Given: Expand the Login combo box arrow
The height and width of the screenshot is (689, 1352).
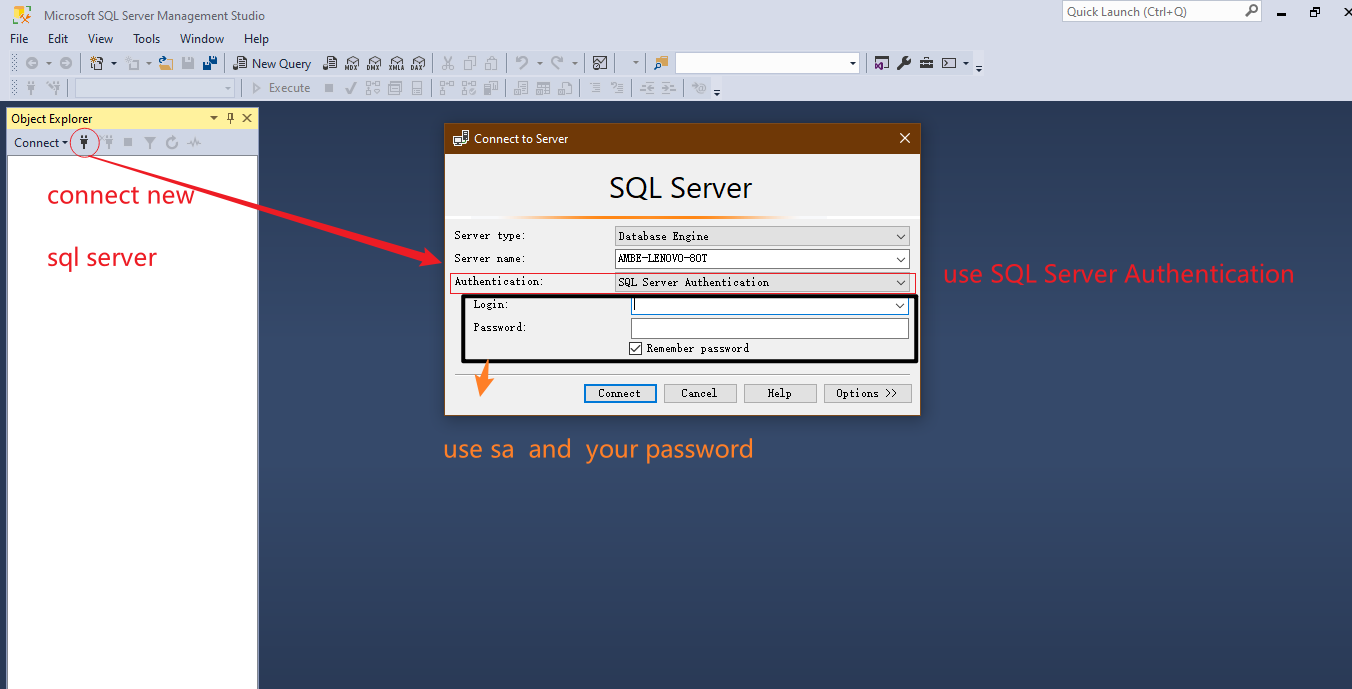Looking at the screenshot, I should coord(900,305).
